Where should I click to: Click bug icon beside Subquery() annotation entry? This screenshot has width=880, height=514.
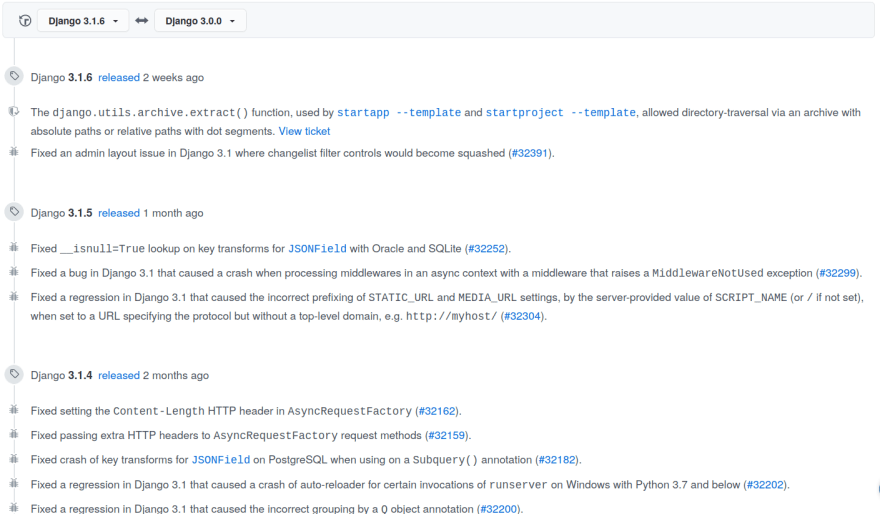[14, 458]
